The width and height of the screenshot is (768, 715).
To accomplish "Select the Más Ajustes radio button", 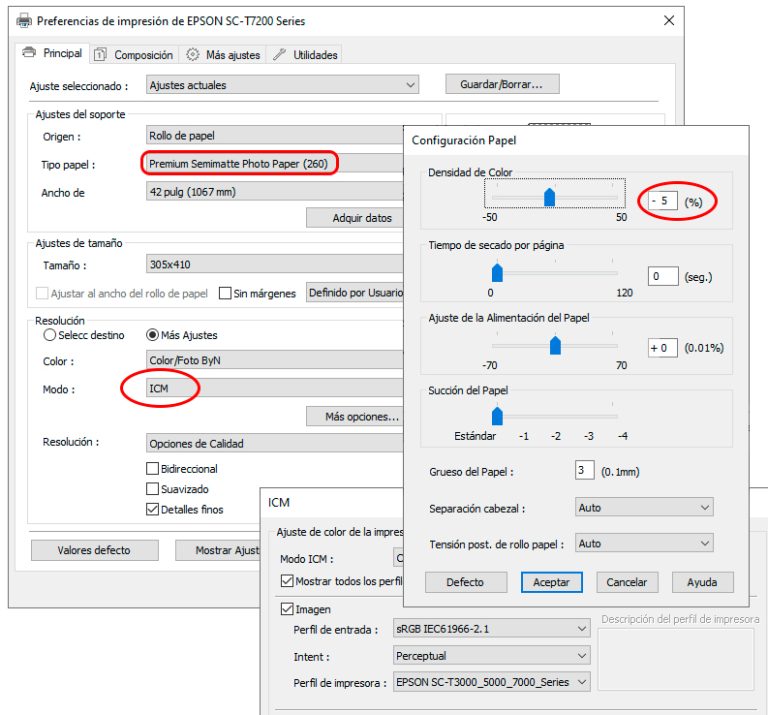I will pyautogui.click(x=152, y=335).
